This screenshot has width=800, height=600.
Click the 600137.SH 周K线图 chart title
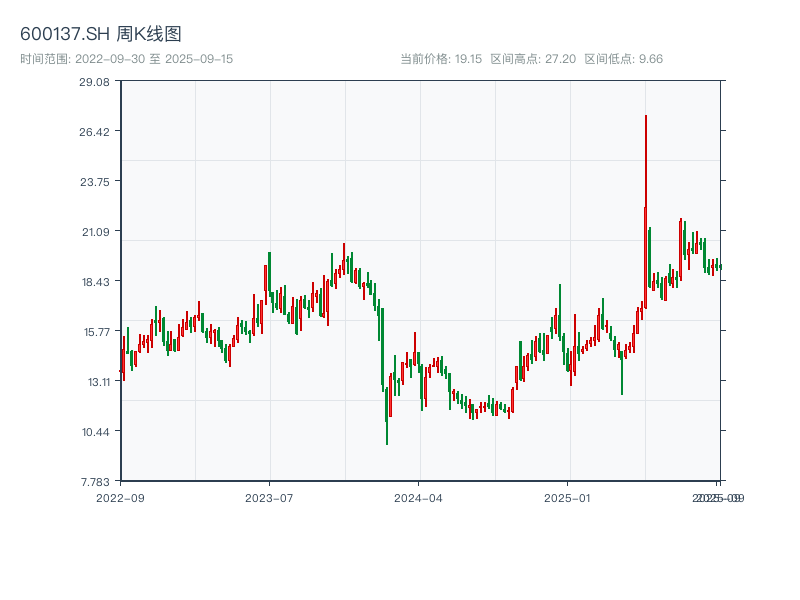[x=101, y=35]
